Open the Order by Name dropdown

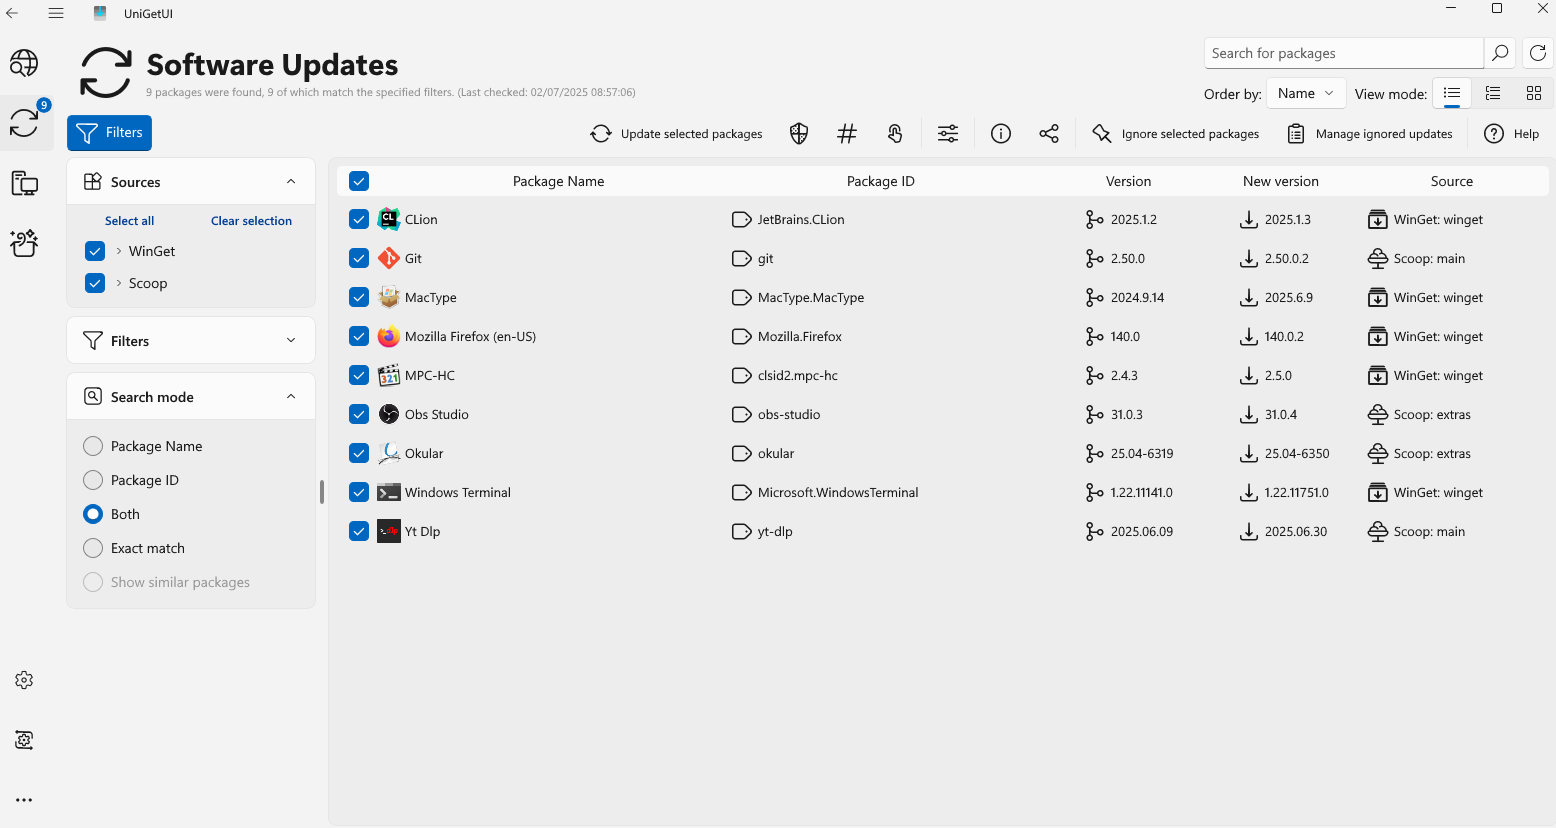tap(1306, 93)
